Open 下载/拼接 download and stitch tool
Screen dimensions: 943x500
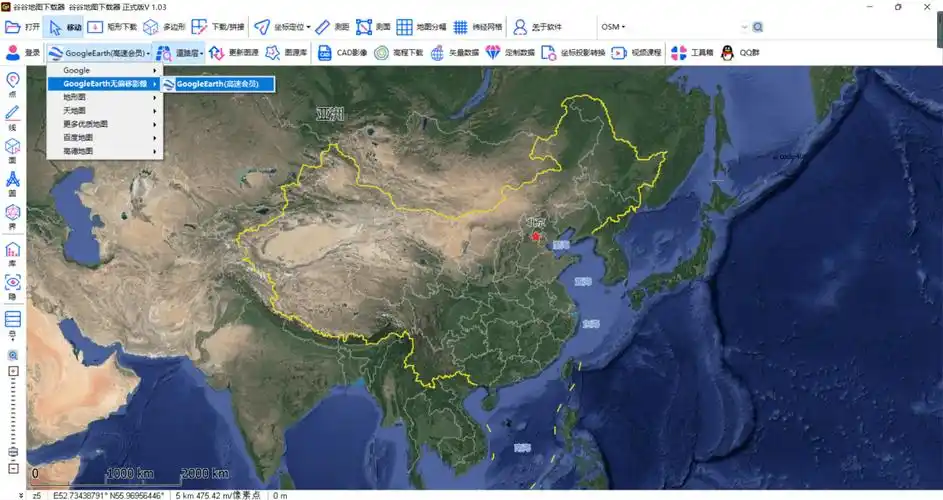click(218, 27)
